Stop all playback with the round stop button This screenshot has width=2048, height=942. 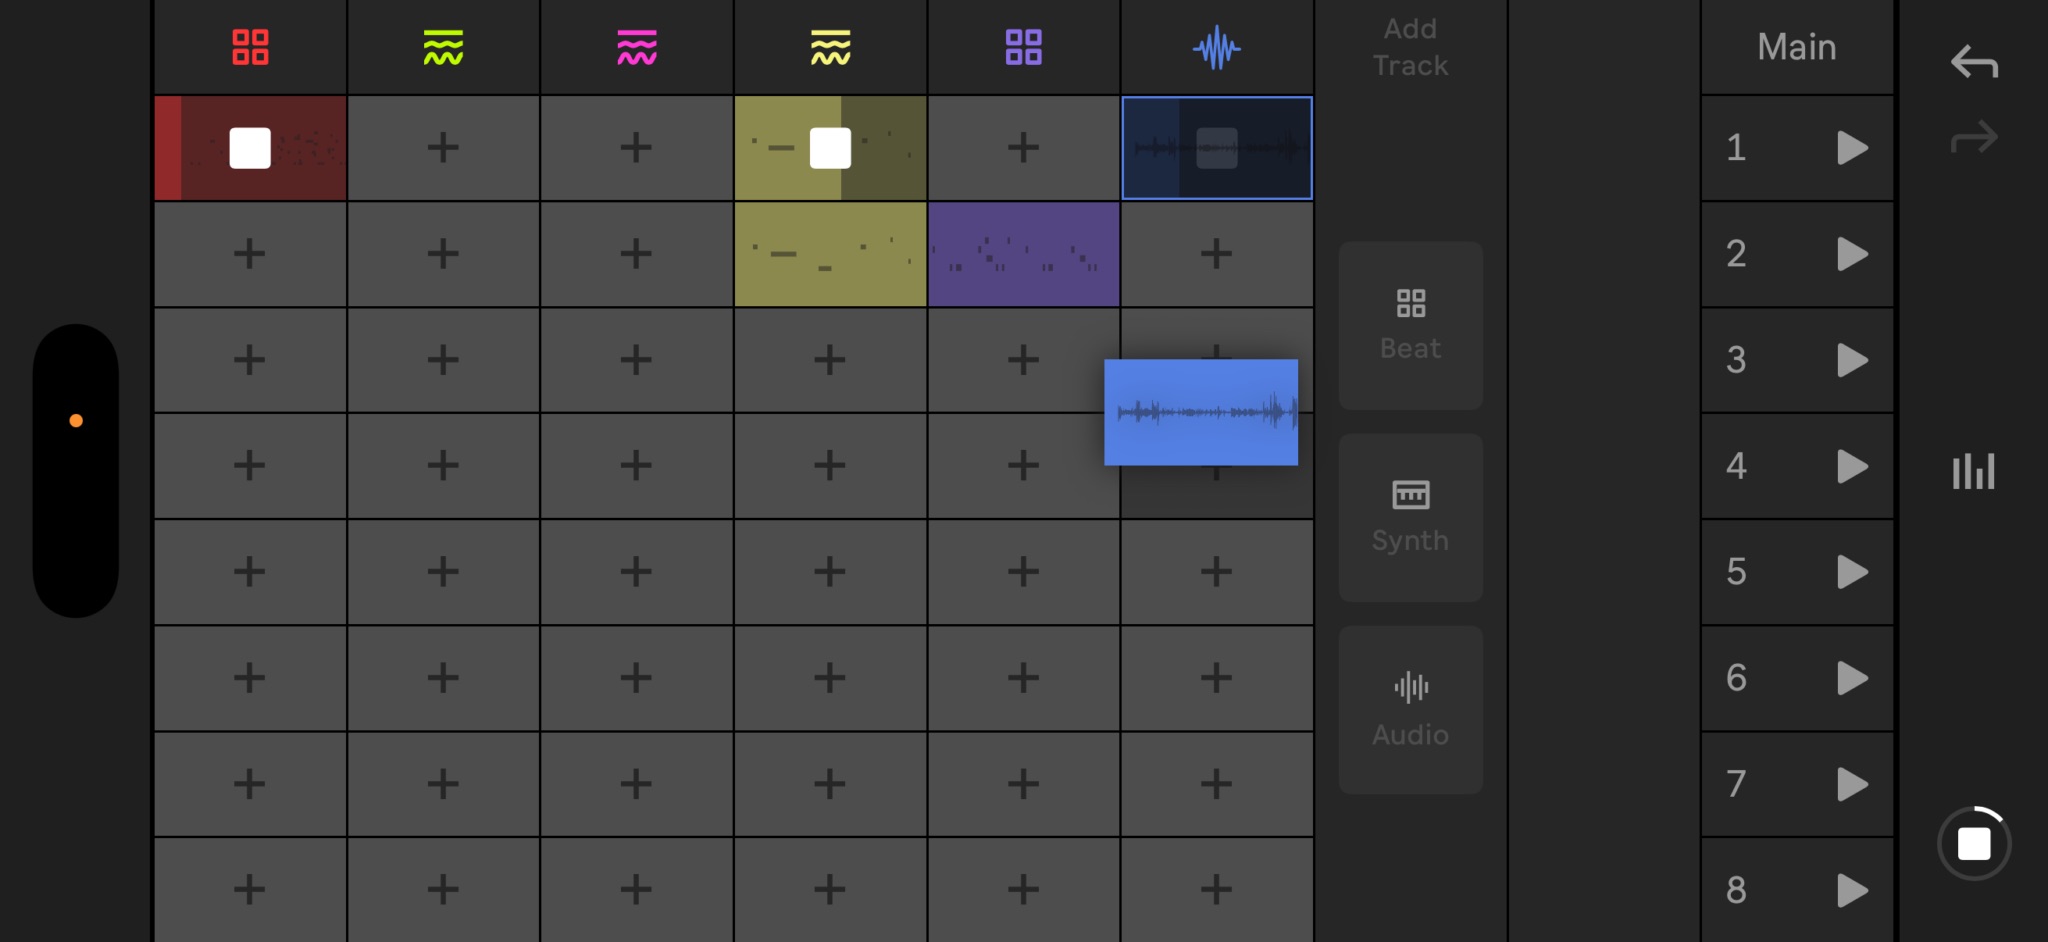1974,843
